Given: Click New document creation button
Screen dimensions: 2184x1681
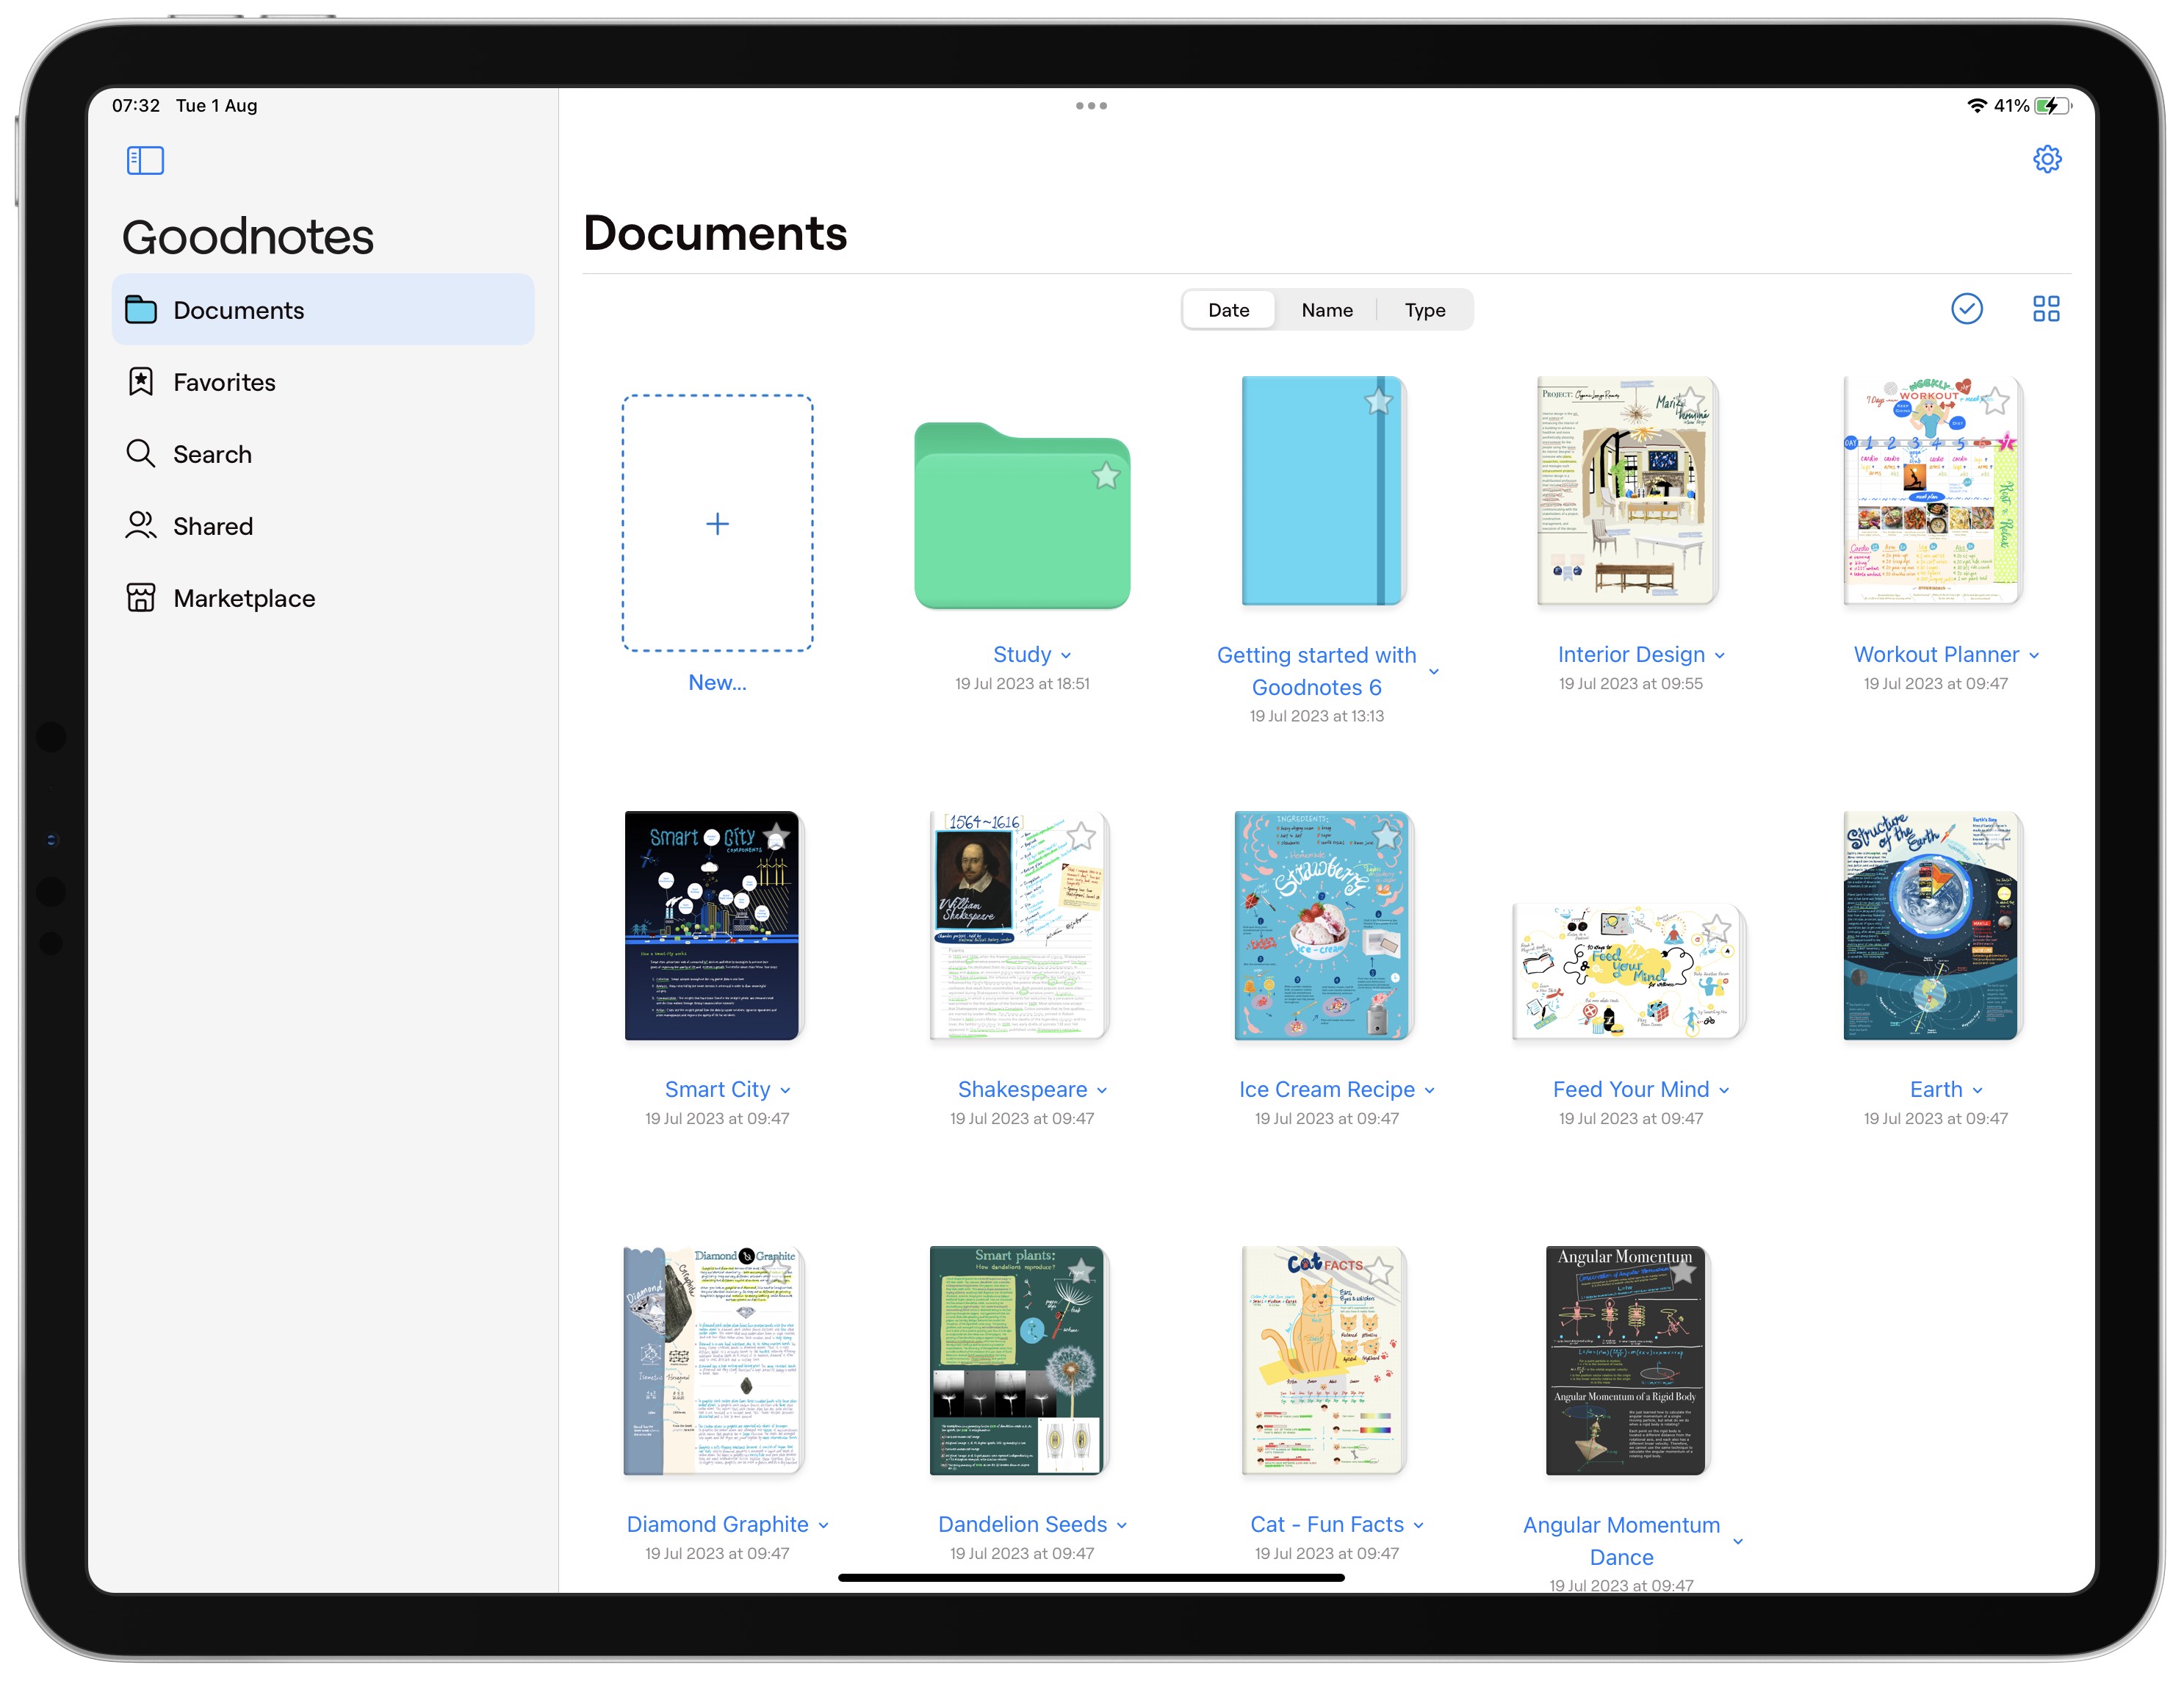Looking at the screenshot, I should [715, 521].
